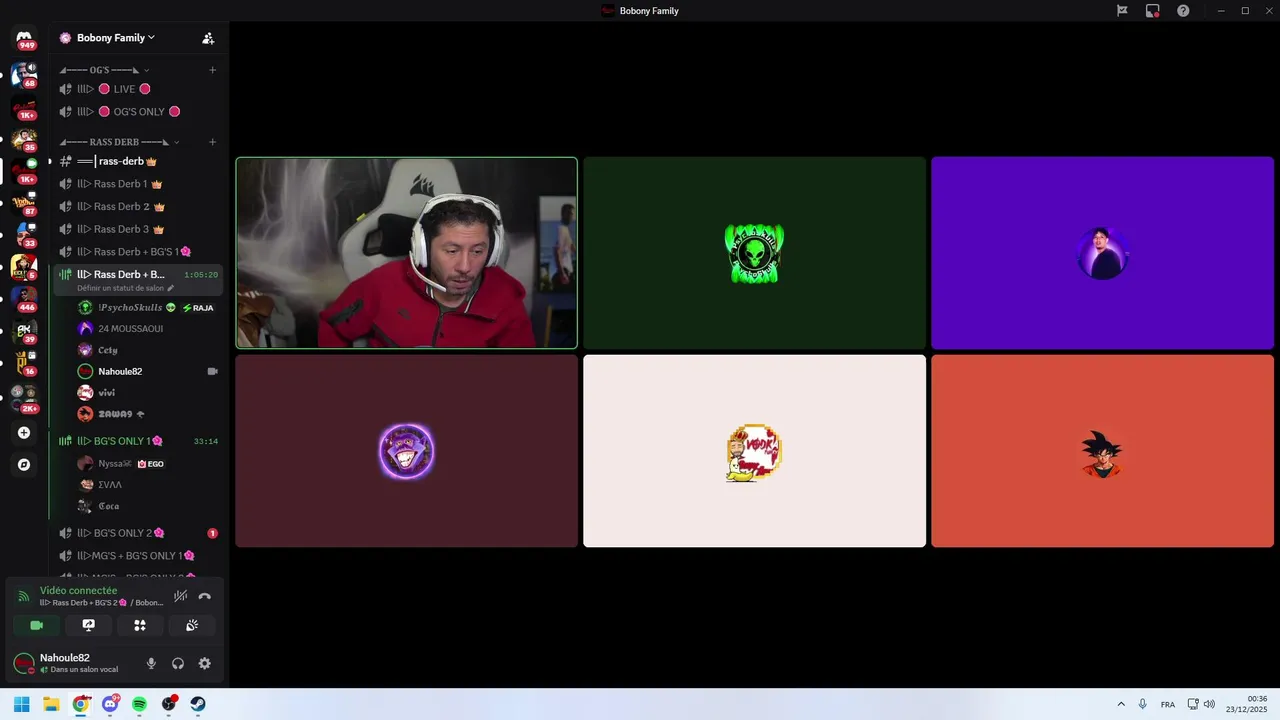Join BG'S ONLY 2 voice channel
This screenshot has width=1280, height=720.
click(138, 533)
